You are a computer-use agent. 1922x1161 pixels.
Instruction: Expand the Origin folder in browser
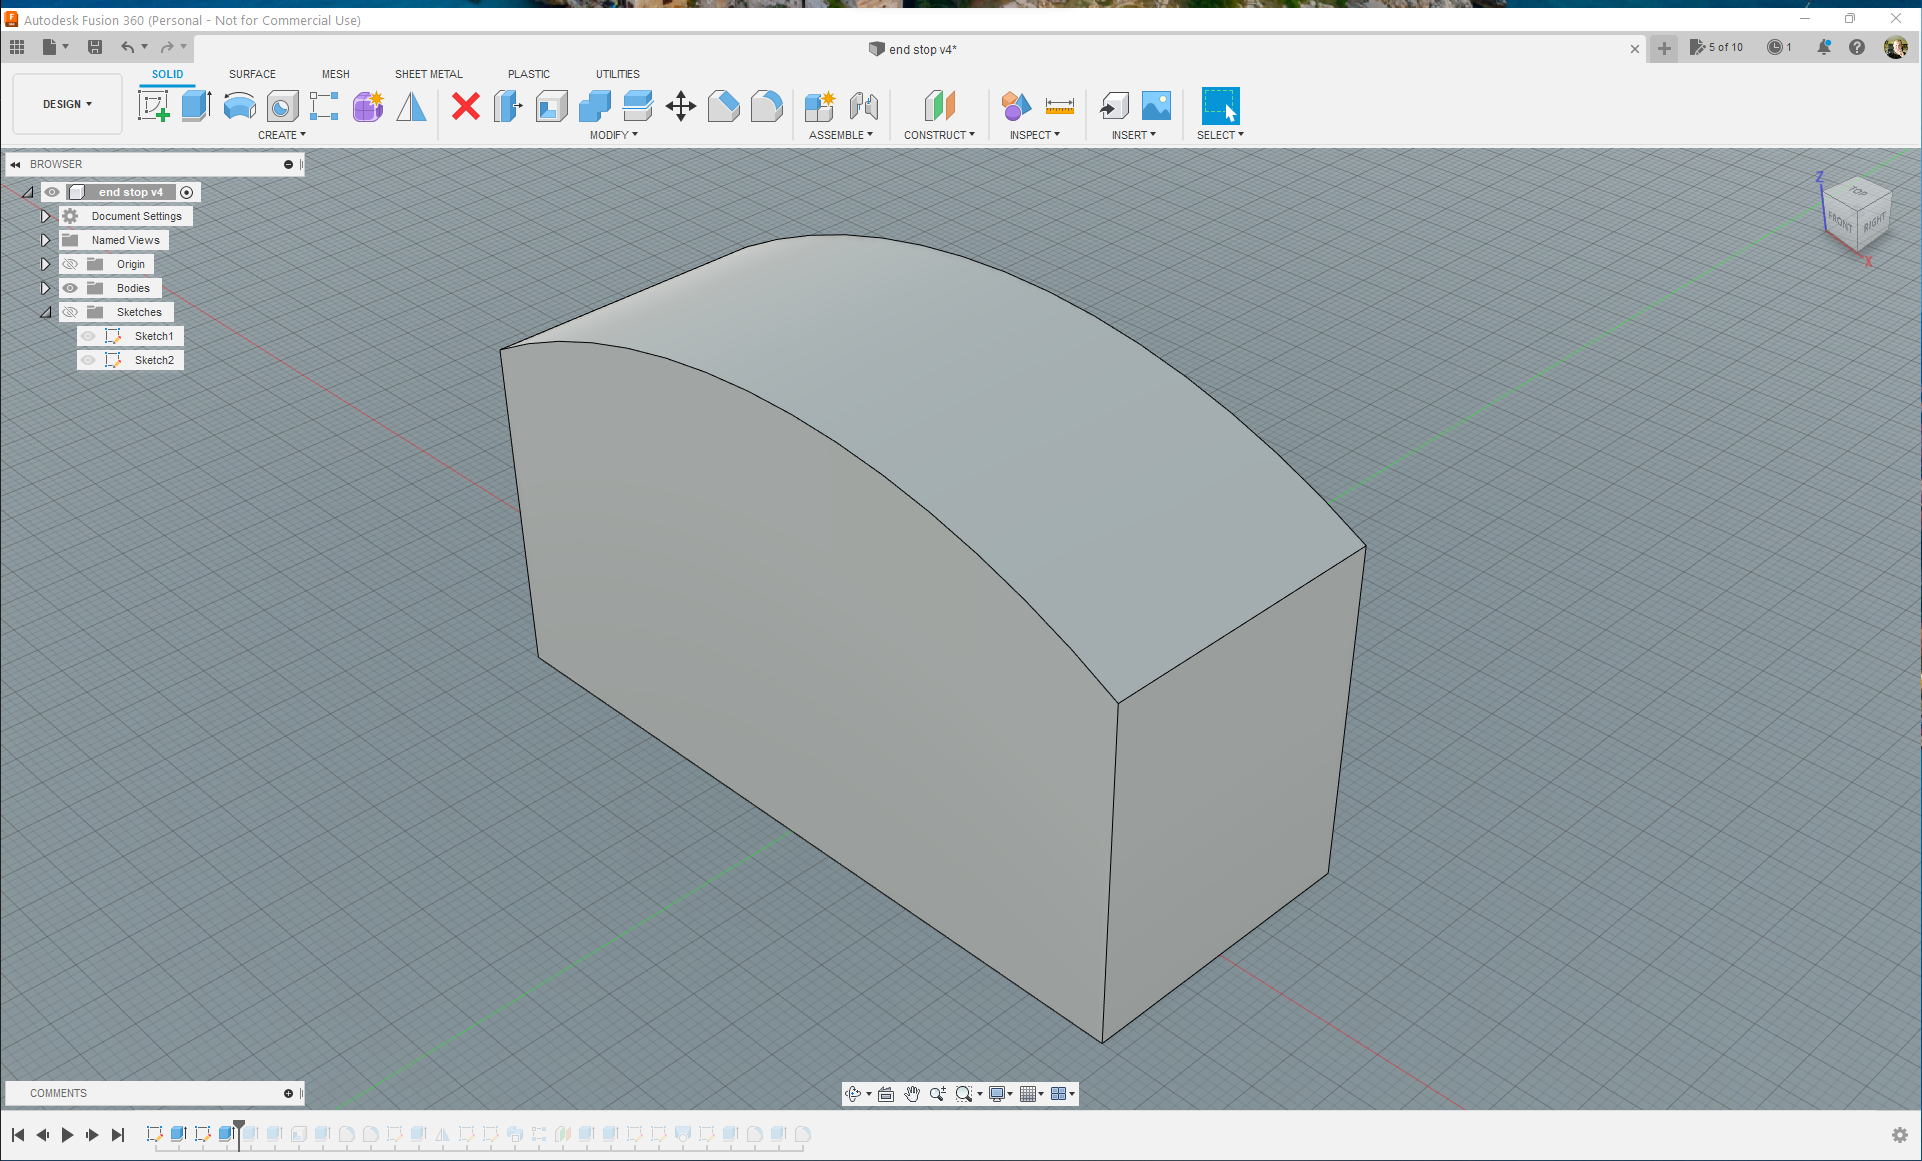tap(45, 263)
